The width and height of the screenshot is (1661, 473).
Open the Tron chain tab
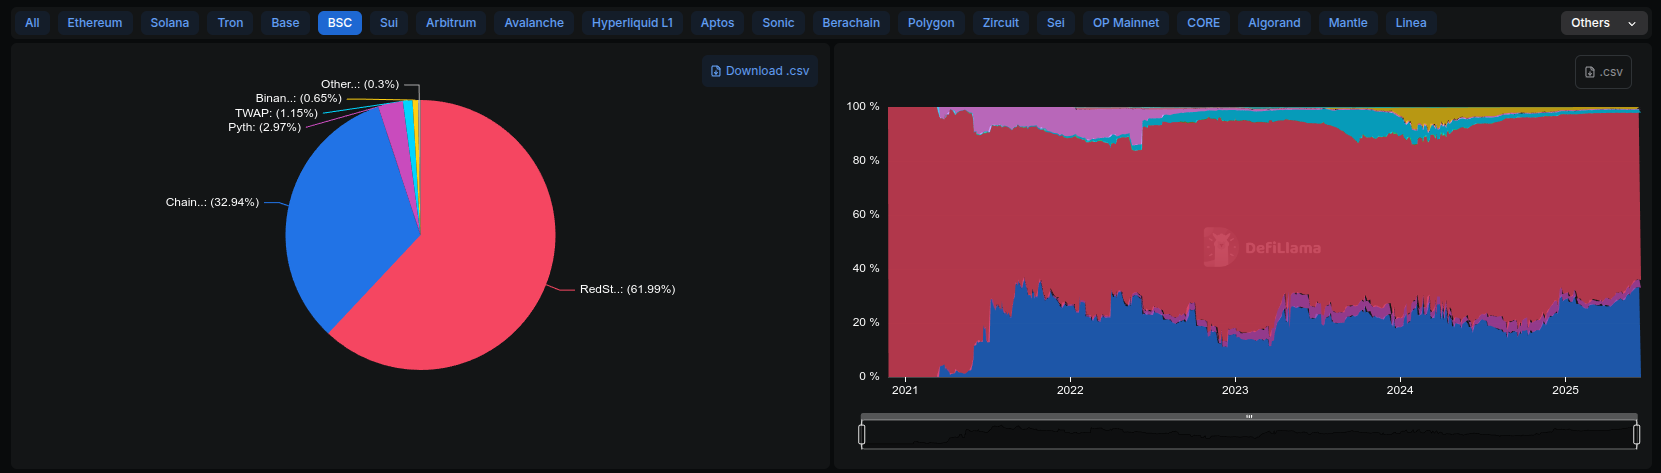[x=231, y=23]
